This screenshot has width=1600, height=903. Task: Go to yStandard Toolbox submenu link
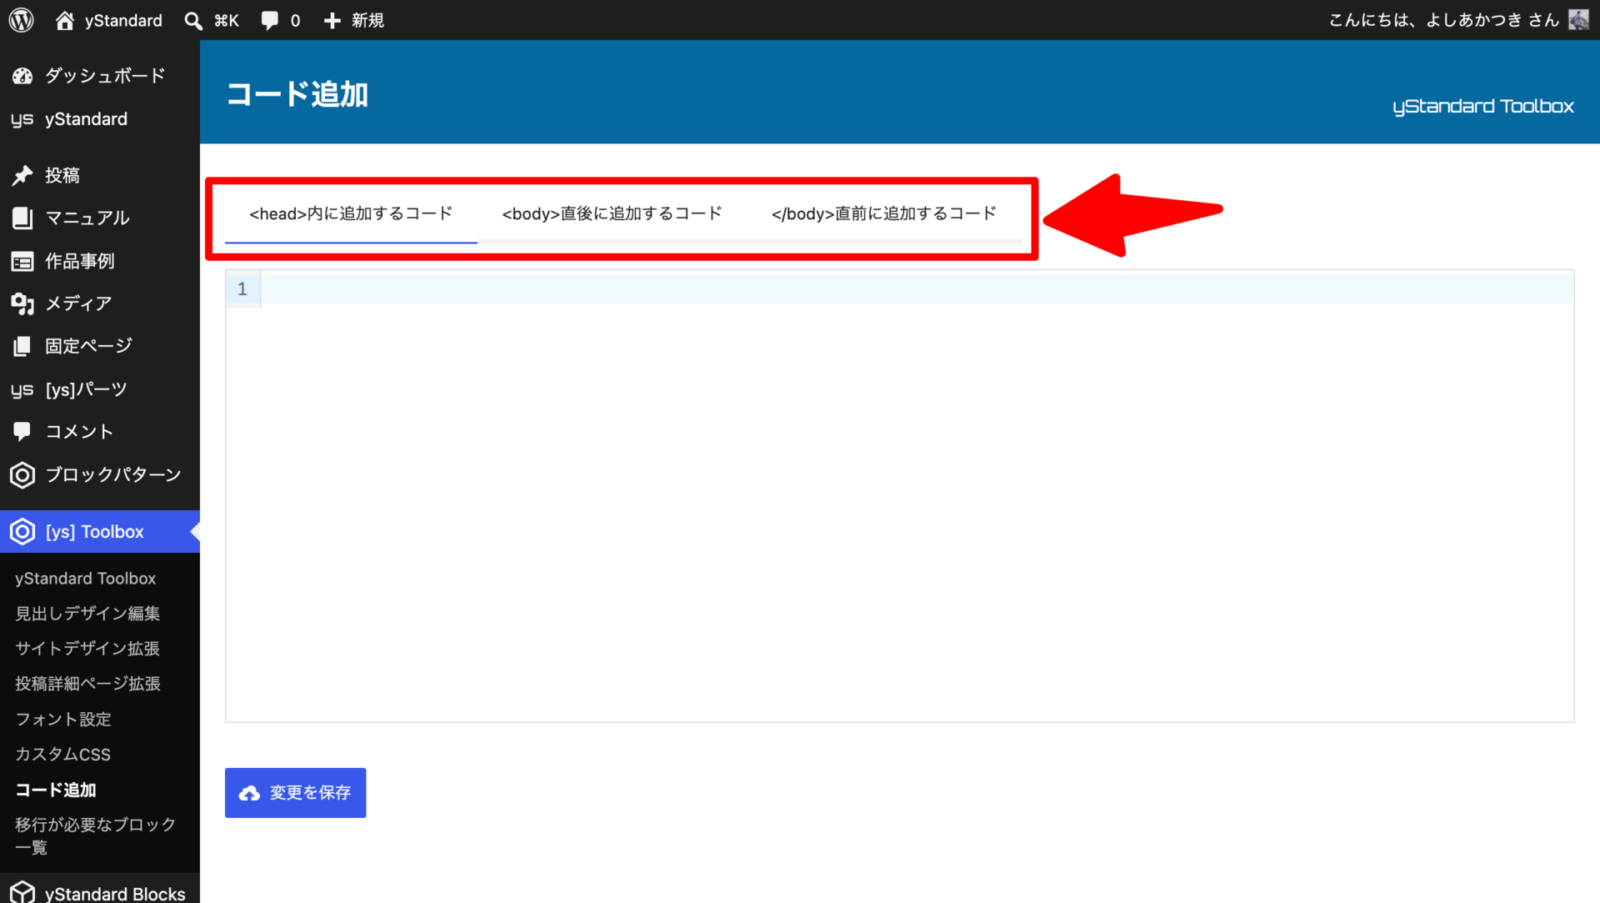click(85, 579)
